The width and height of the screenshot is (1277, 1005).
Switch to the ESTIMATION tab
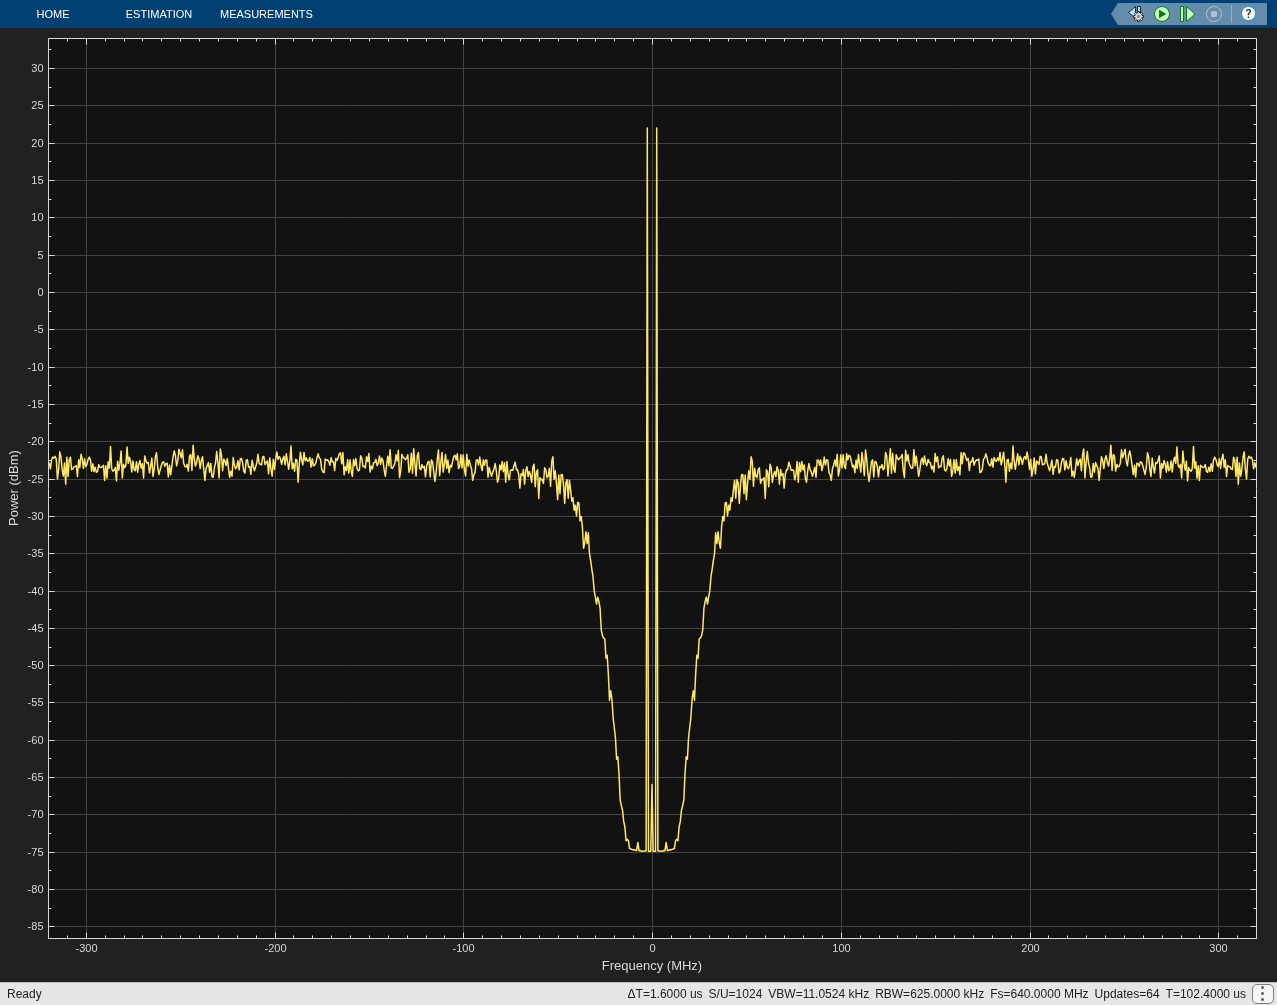coord(159,14)
